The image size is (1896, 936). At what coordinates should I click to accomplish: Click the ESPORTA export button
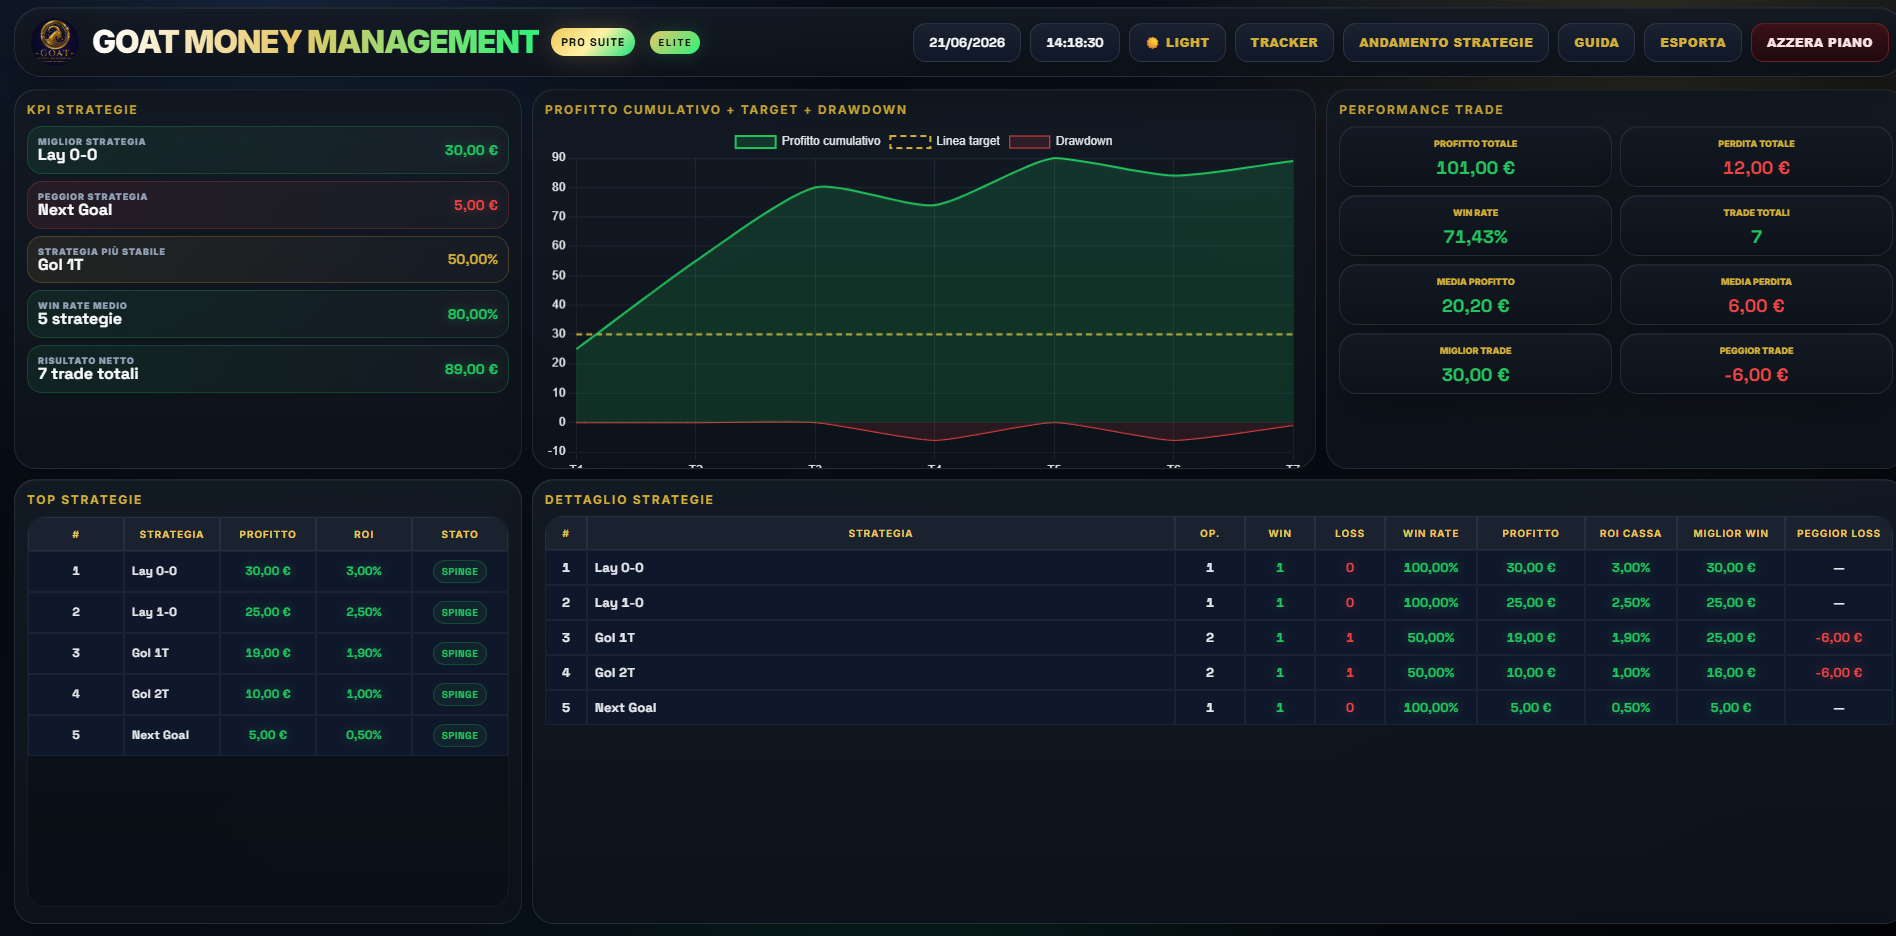click(x=1692, y=43)
